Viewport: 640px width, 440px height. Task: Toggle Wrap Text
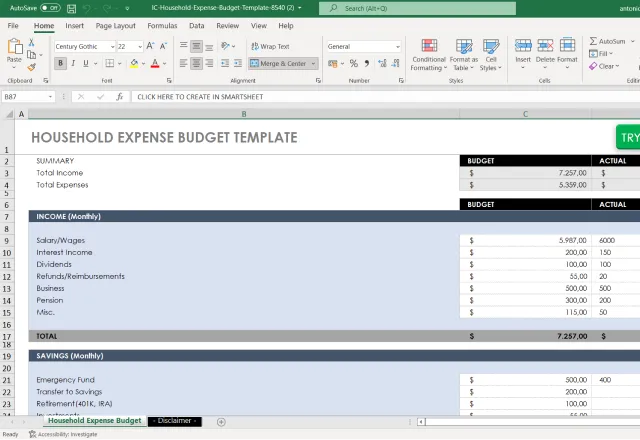(x=270, y=47)
